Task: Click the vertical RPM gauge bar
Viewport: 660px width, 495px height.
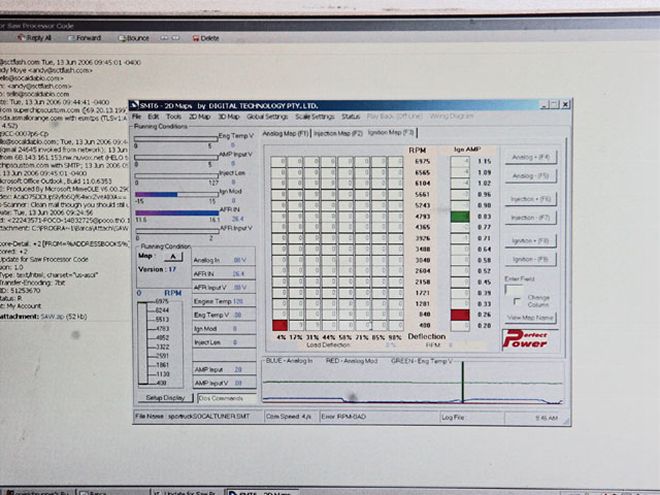Action: point(143,343)
